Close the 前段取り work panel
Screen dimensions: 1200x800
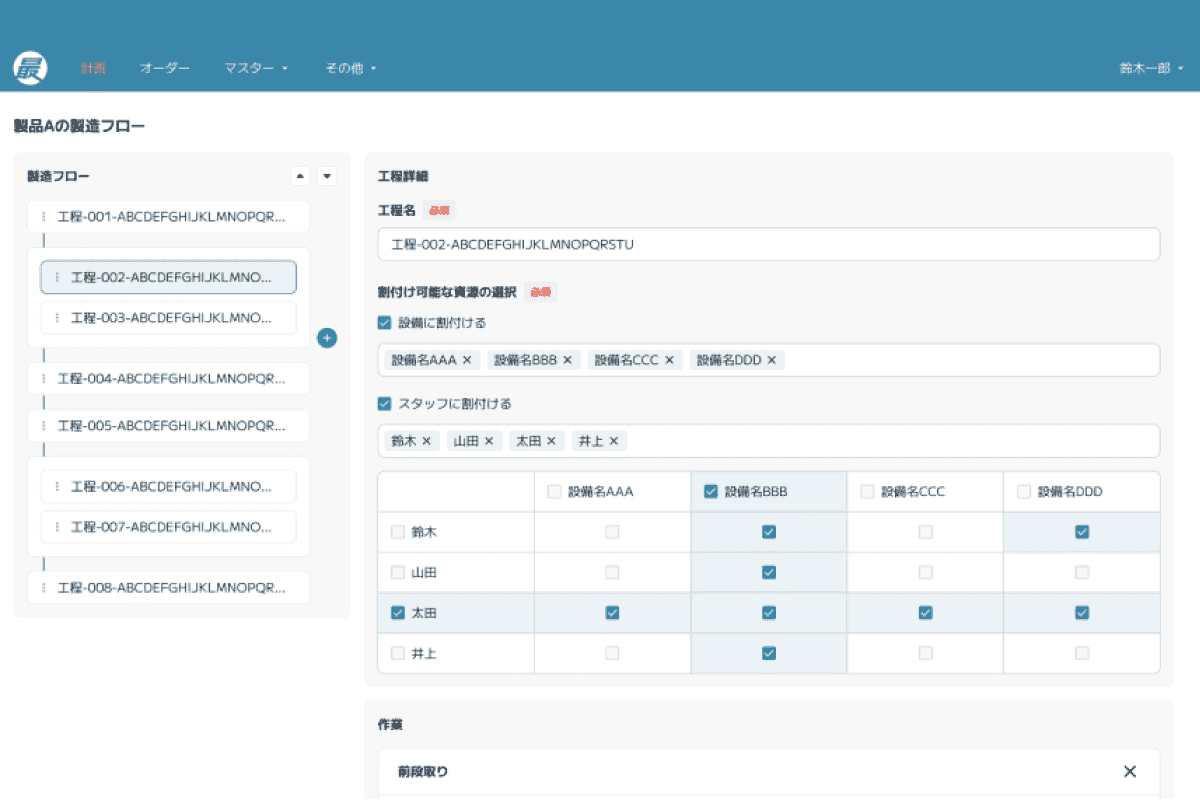click(1130, 771)
